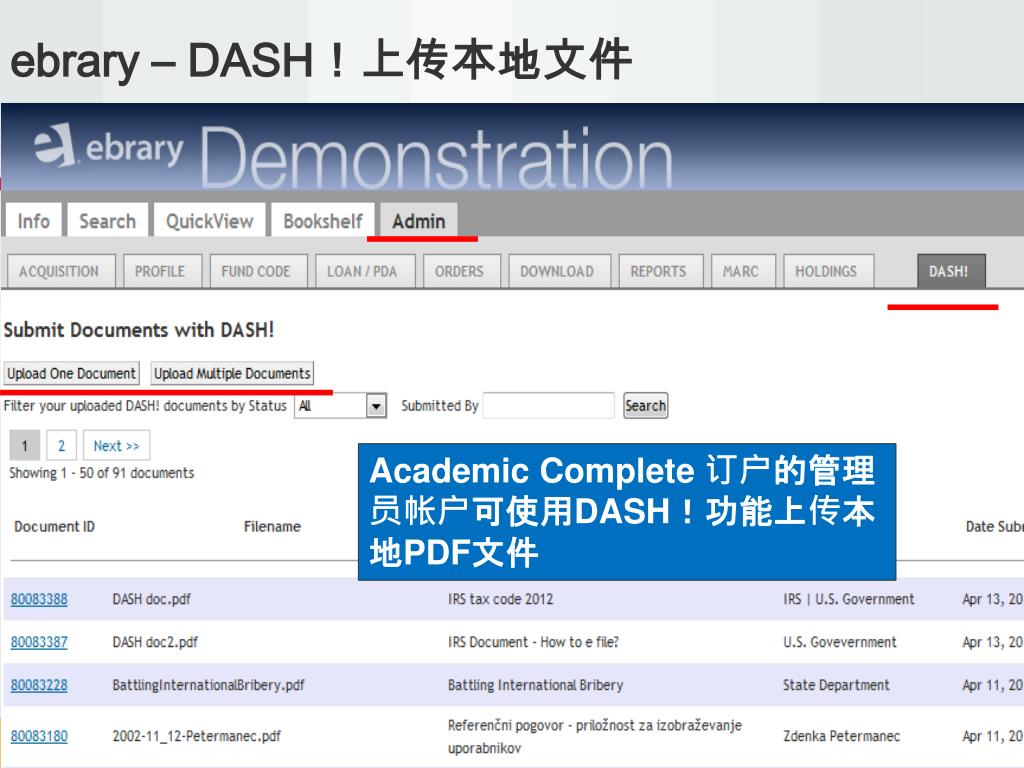Click title Battling International Bribery
Image resolution: width=1024 pixels, height=768 pixels.
536,685
